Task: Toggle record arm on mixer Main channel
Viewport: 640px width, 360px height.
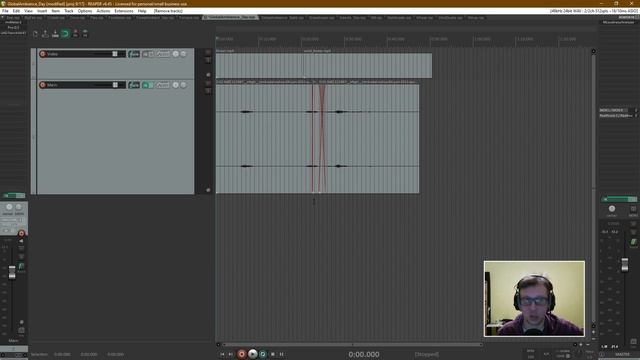Action: (21, 233)
